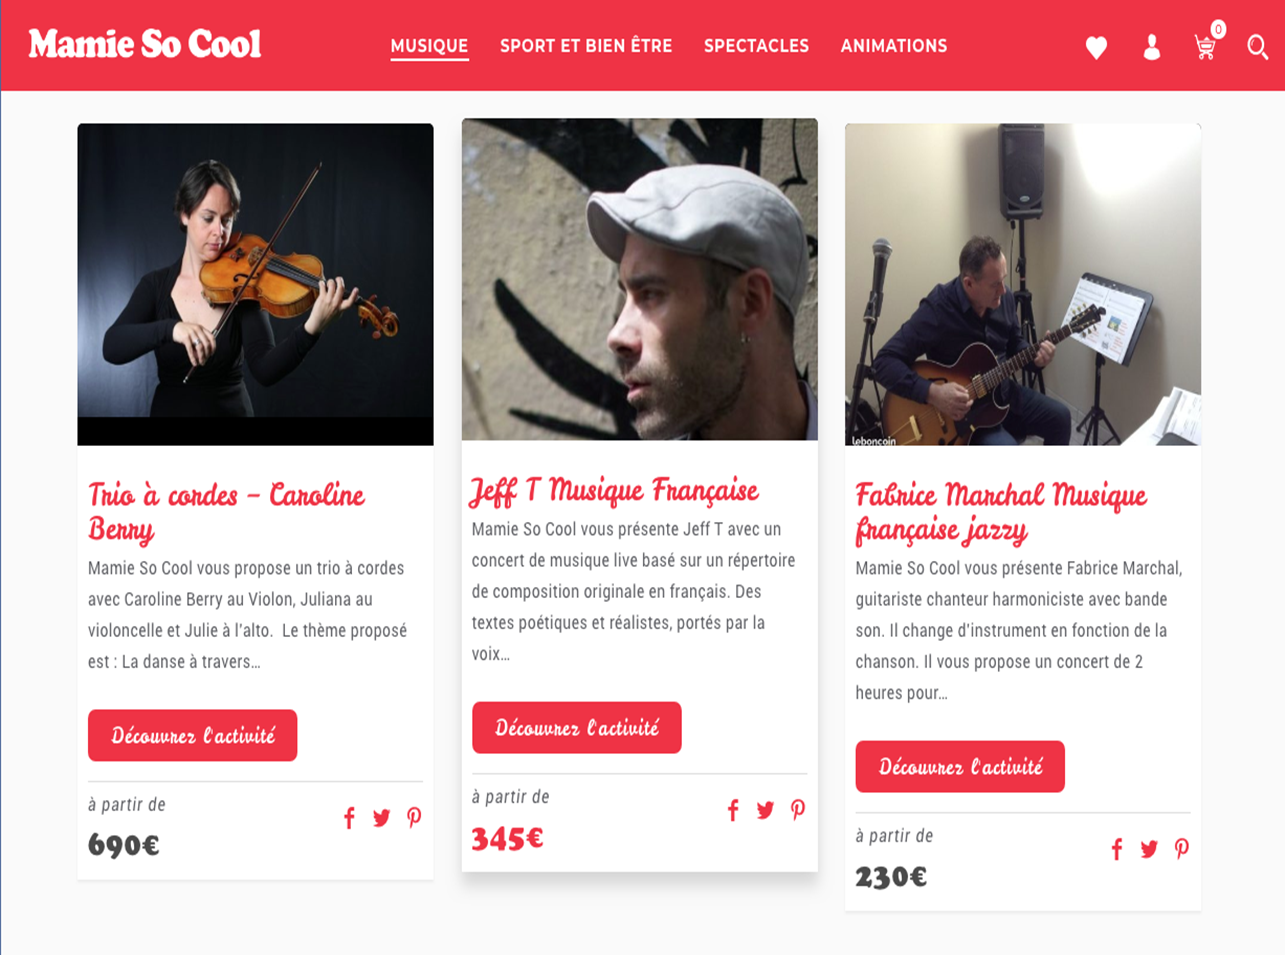
Task: Pin Trio à cordes on Pinterest
Action: click(x=414, y=818)
